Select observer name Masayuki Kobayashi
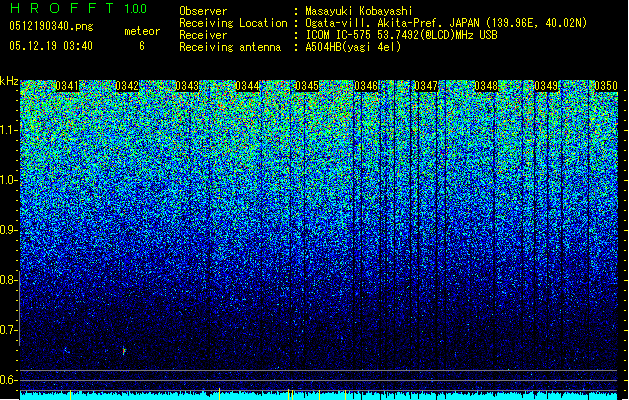 (359, 11)
